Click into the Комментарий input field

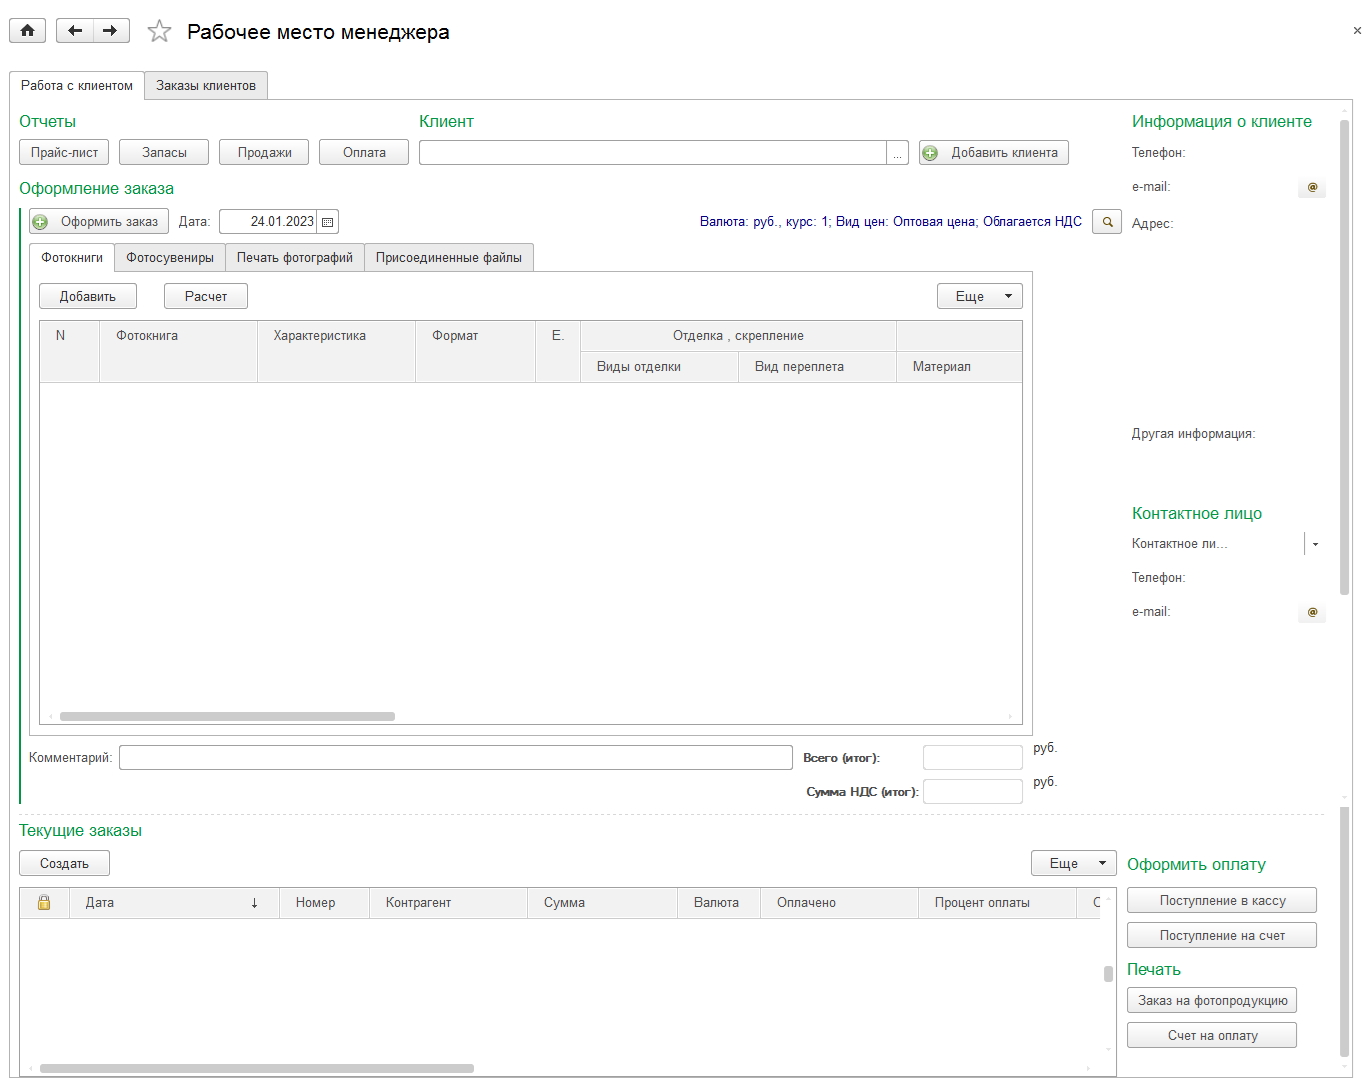click(455, 758)
